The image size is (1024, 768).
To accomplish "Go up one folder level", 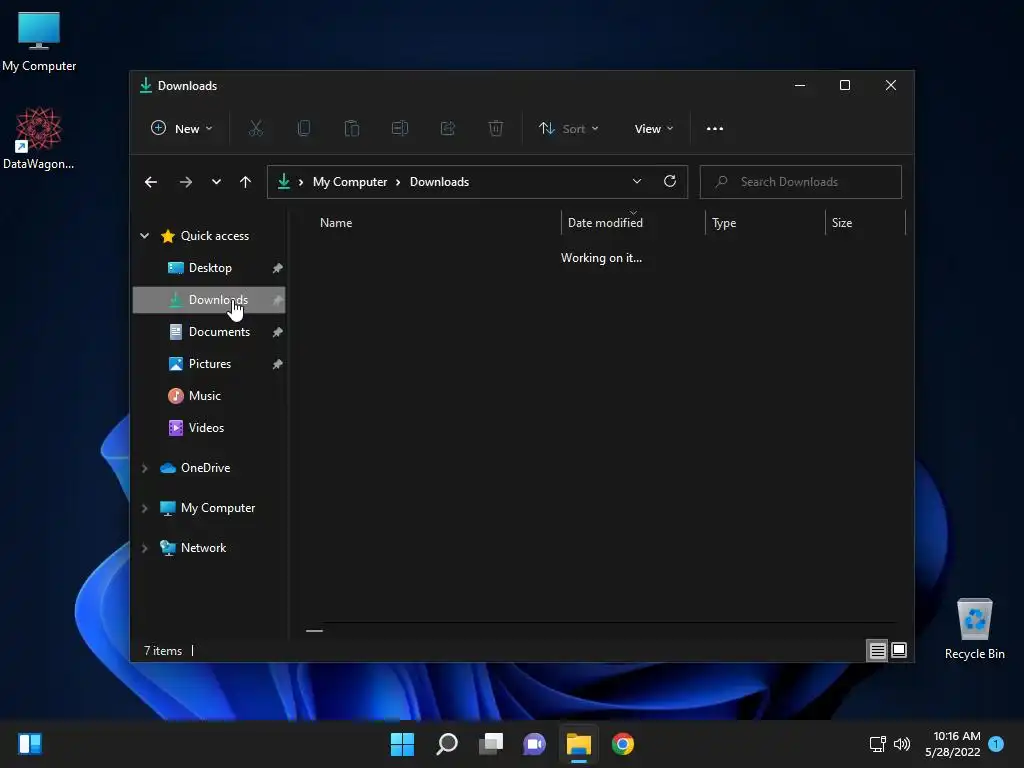I will tap(246, 182).
